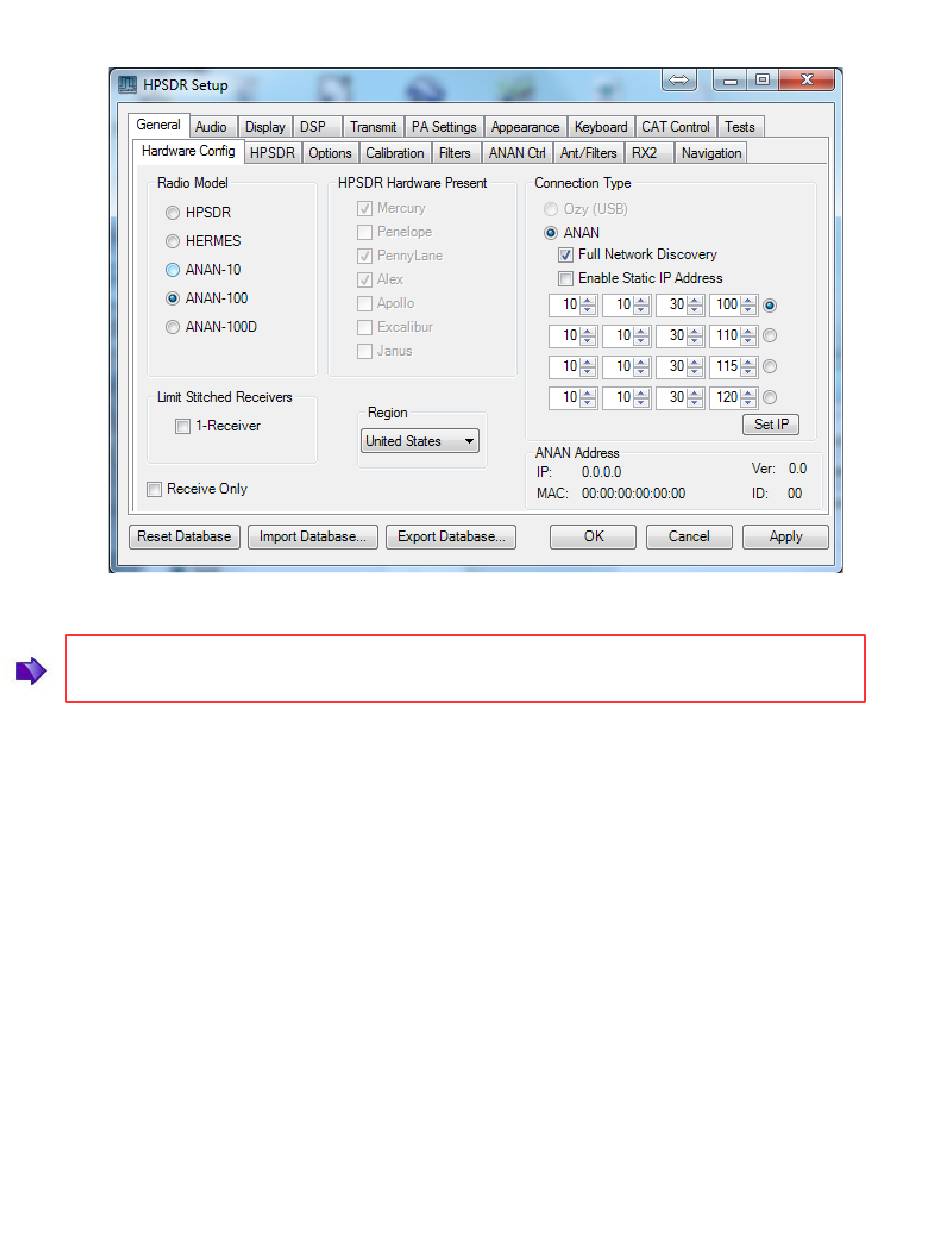
Task: Open the Transmit tab
Action: pos(373,127)
